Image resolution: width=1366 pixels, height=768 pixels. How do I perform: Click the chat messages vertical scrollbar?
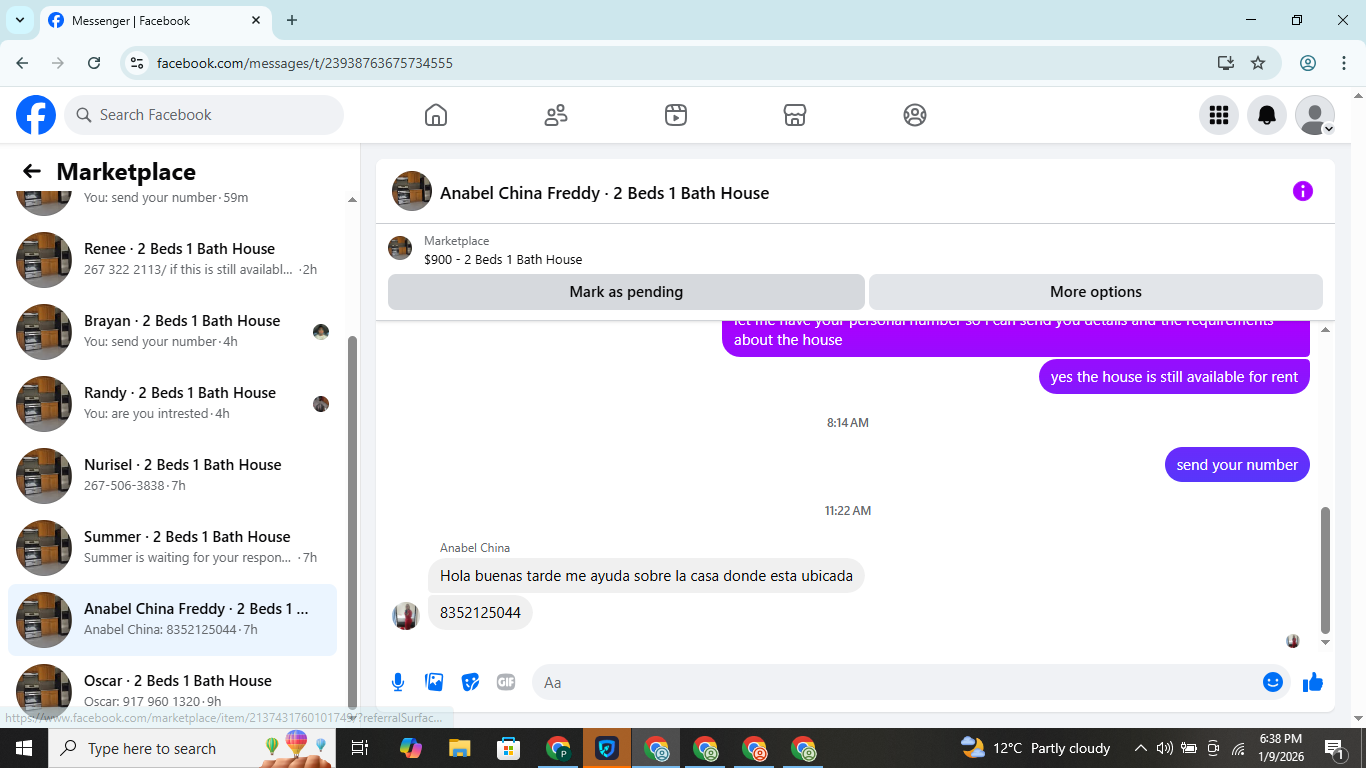click(1326, 570)
